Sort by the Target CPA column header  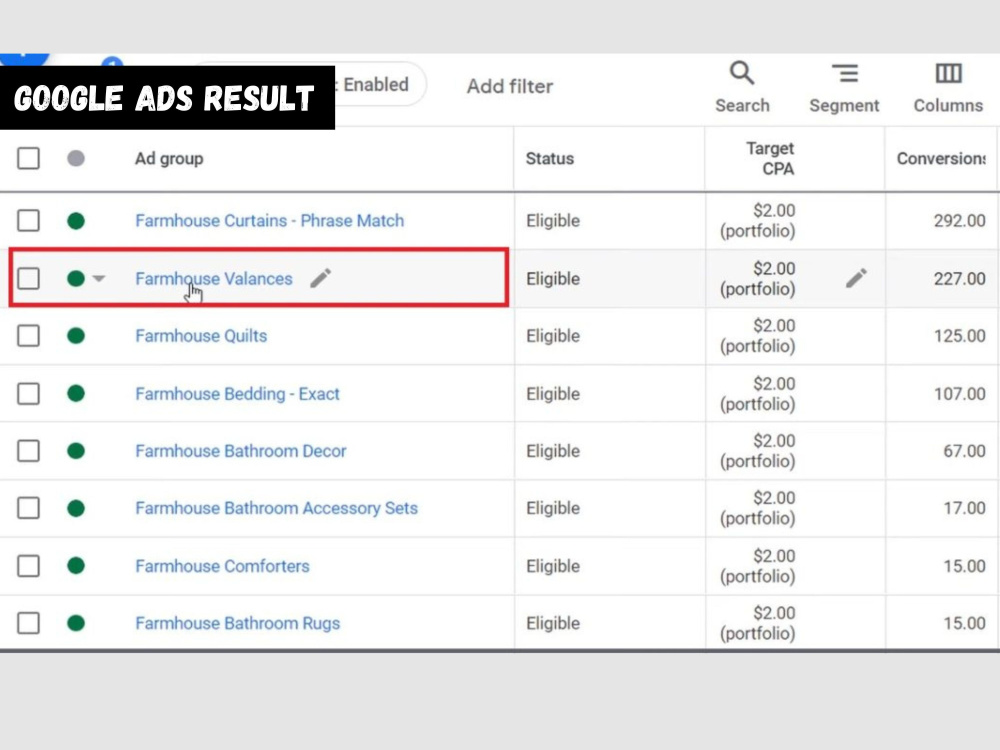pos(770,158)
